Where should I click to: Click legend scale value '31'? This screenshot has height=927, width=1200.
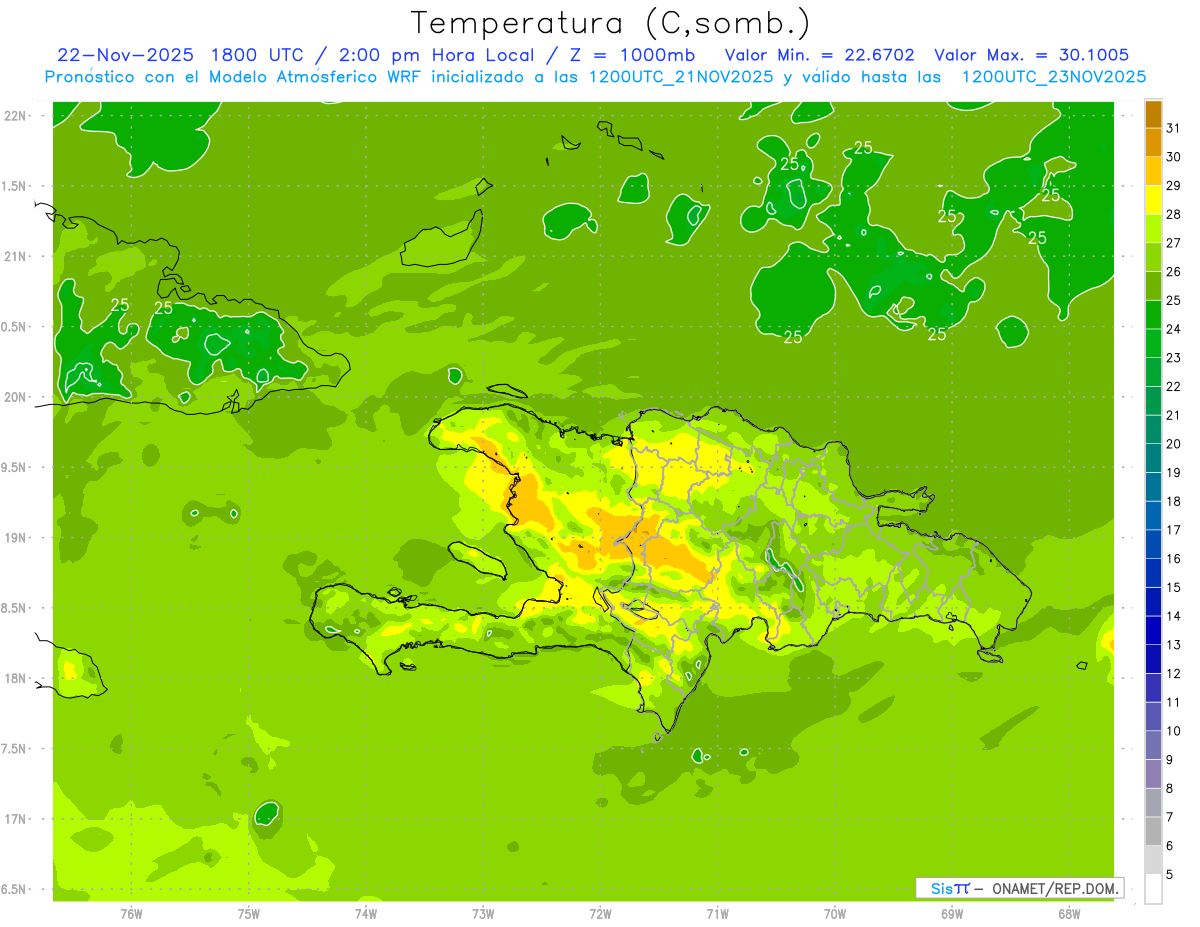click(x=1173, y=129)
